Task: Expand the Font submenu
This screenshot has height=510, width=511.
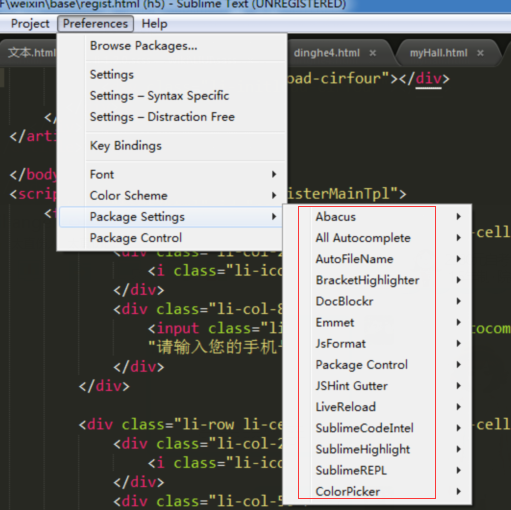Action: (x=172, y=174)
